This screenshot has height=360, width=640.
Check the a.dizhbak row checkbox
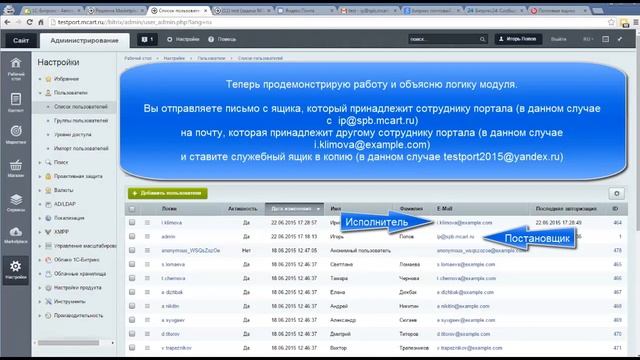click(x=132, y=292)
